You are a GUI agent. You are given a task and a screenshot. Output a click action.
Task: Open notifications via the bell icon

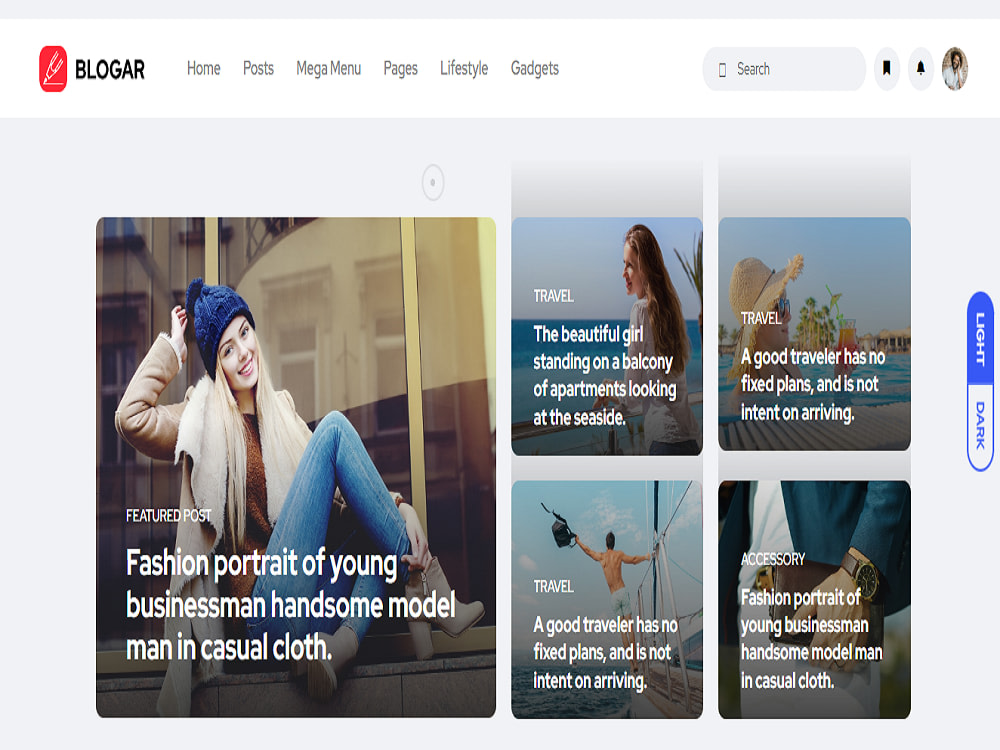920,68
